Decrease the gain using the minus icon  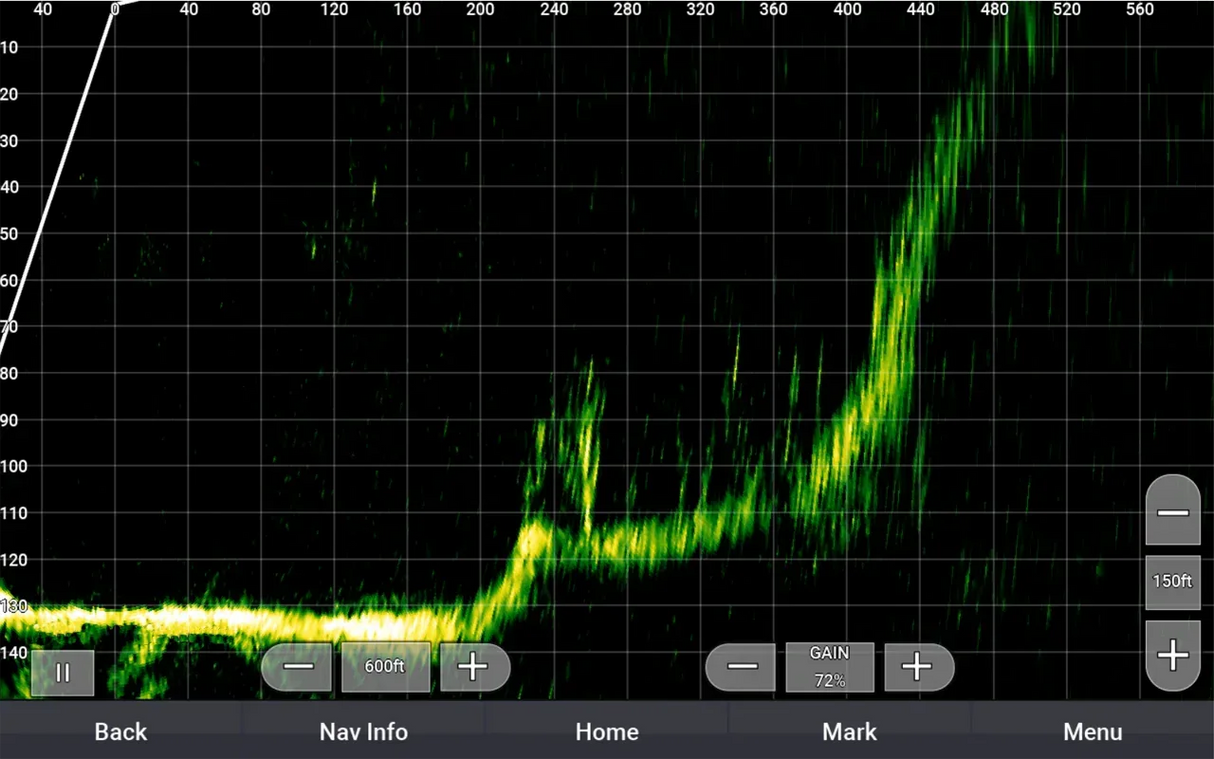tap(741, 667)
